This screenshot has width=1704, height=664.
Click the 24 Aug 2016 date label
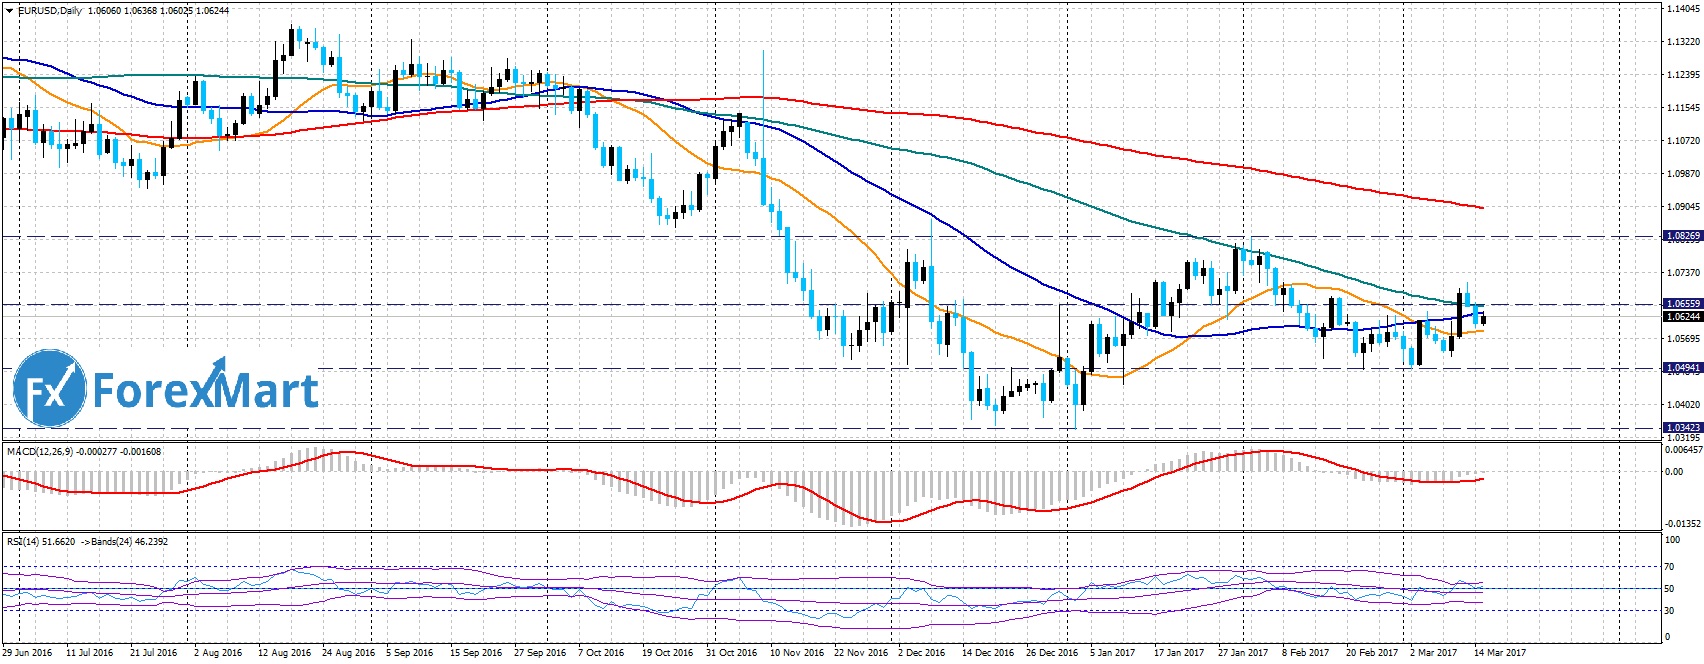[x=350, y=654]
